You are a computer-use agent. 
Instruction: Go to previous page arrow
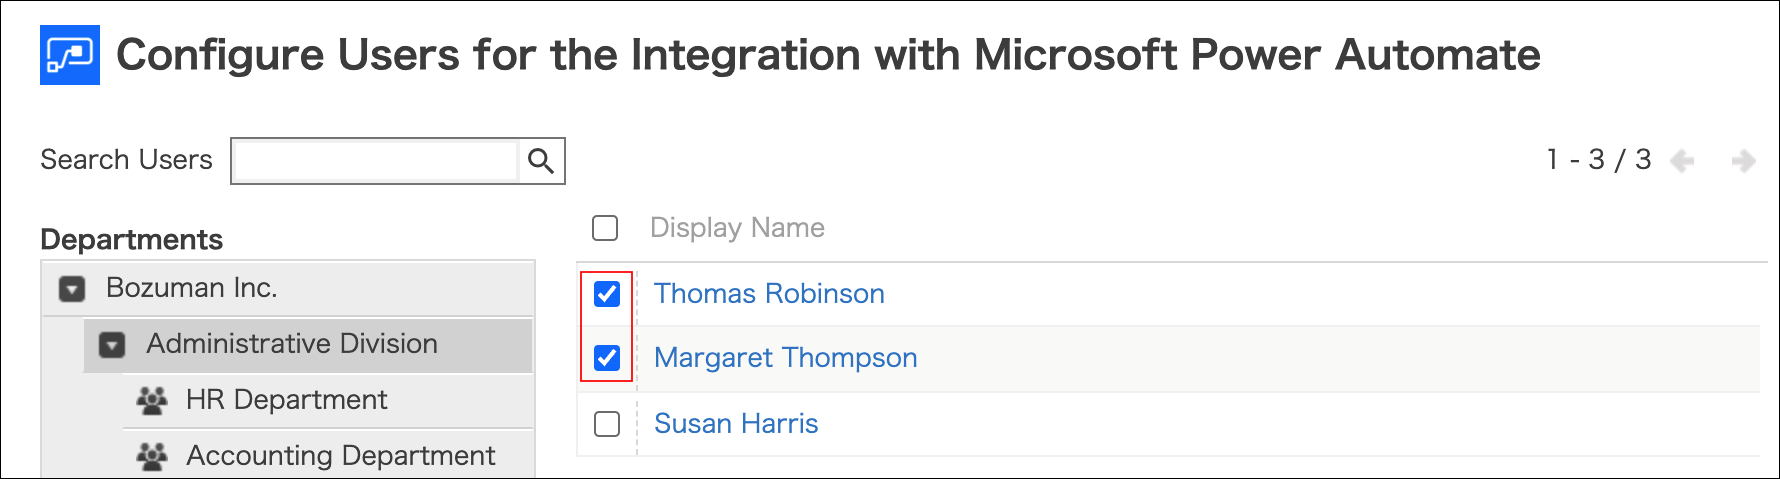tap(1682, 161)
